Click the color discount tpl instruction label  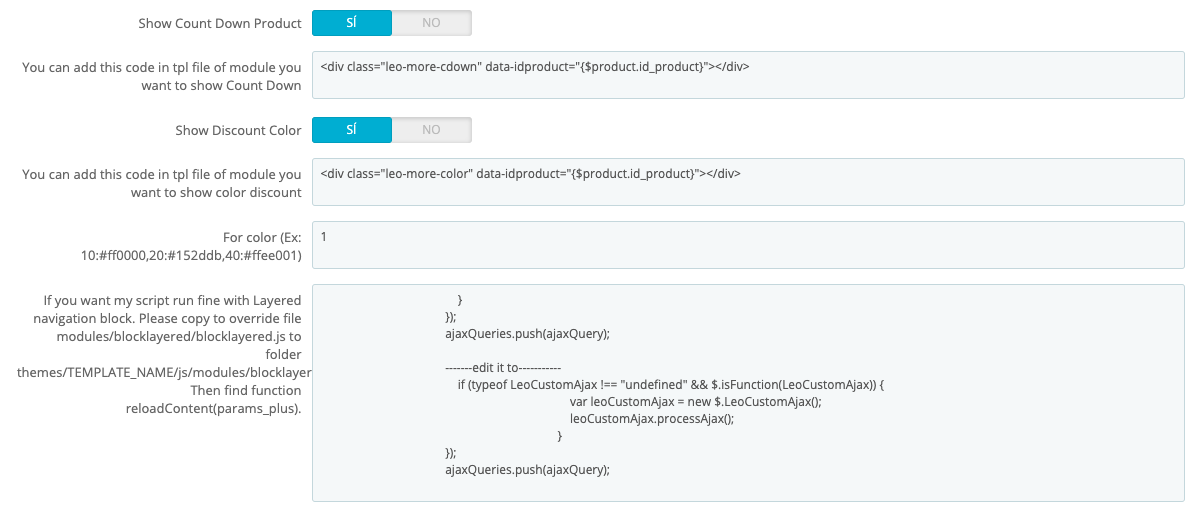tap(162, 183)
